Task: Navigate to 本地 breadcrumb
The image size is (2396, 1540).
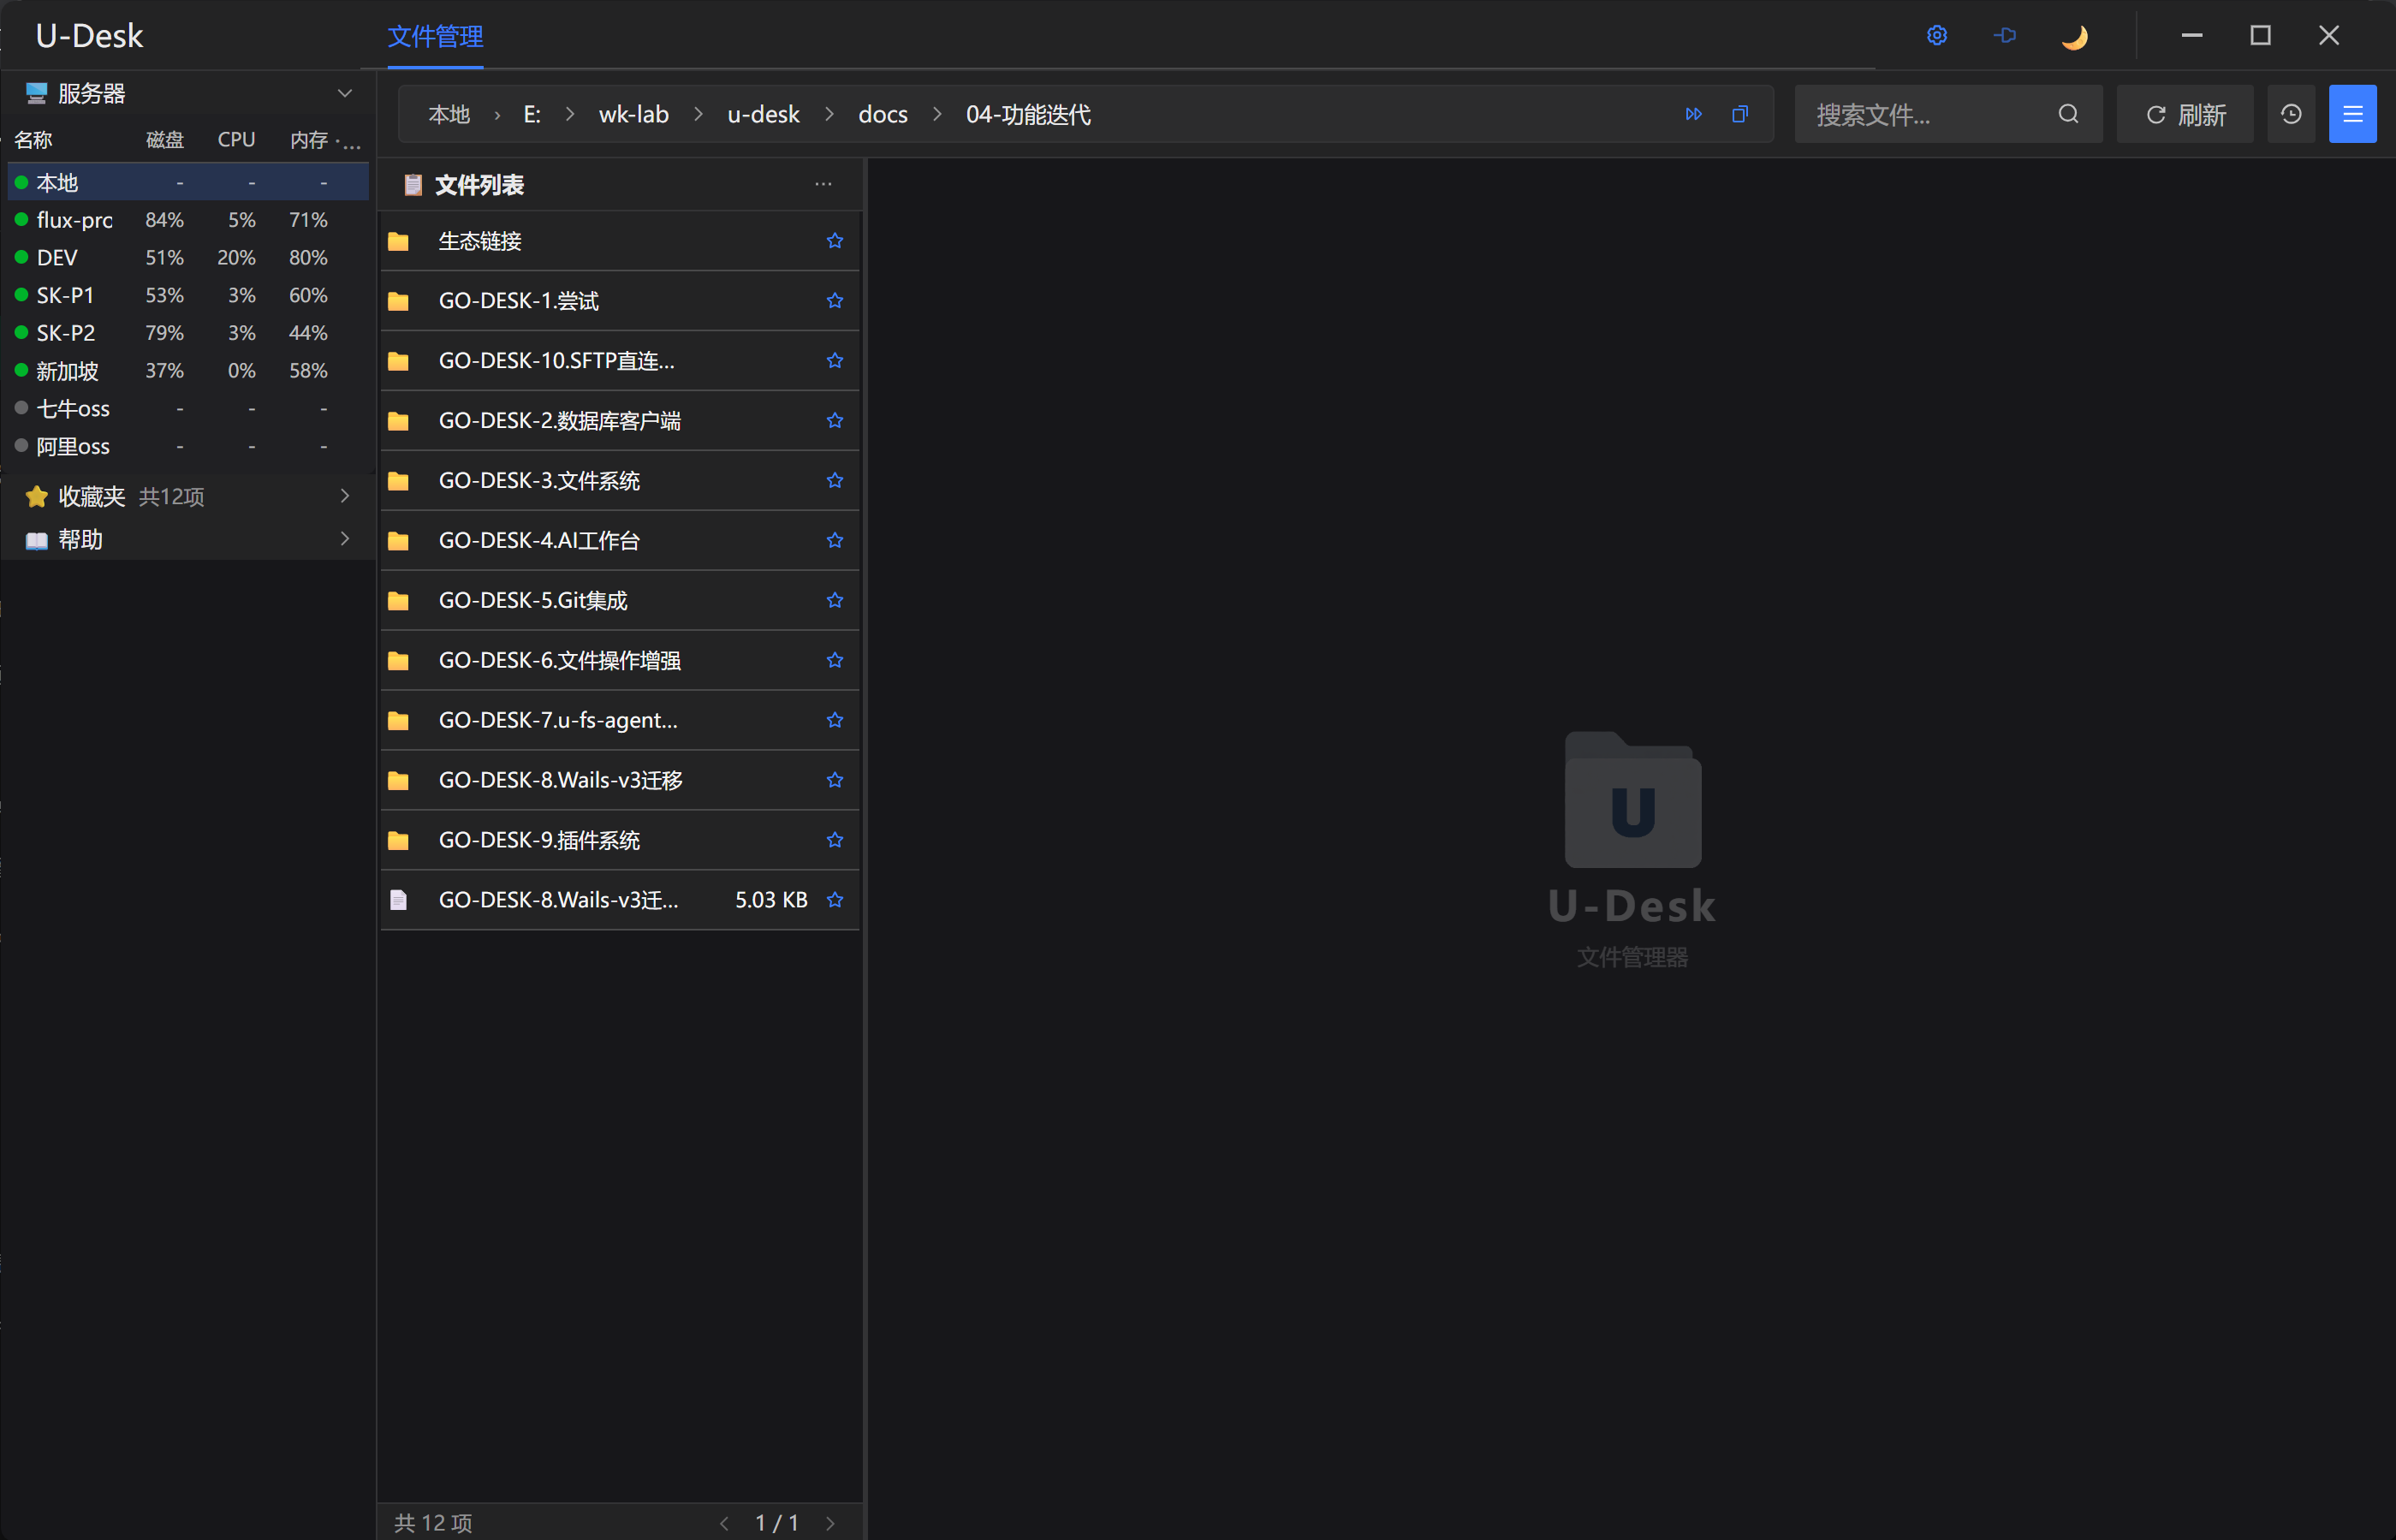Action: coord(449,114)
